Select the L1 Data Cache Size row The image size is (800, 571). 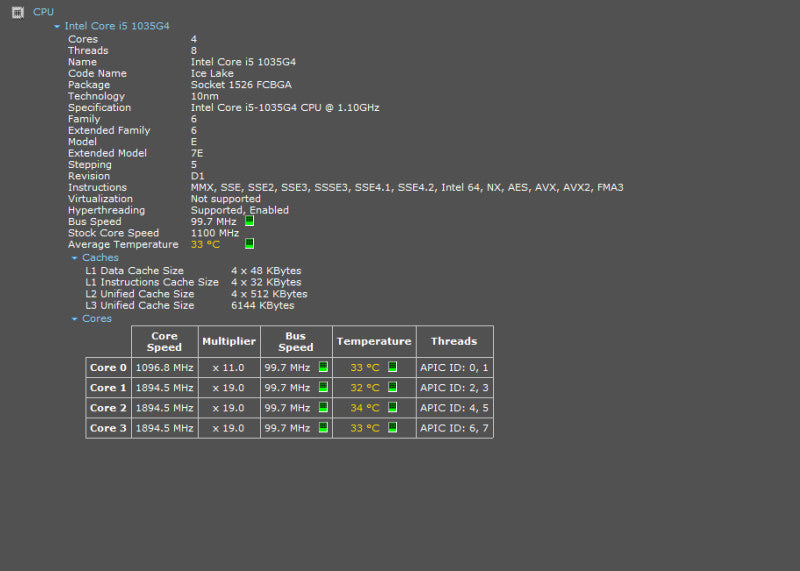pyautogui.click(x=193, y=271)
